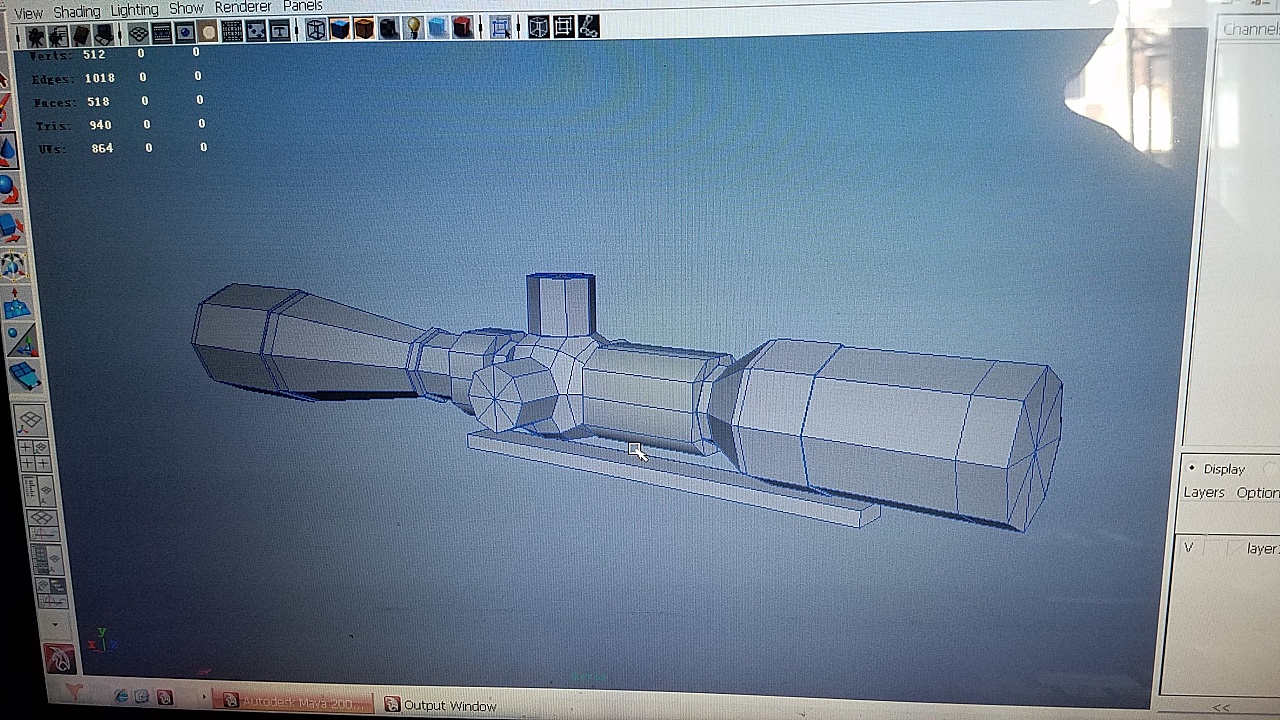This screenshot has width=1280, height=720.
Task: Click the light-blue cube icon after bulb
Action: click(438, 28)
